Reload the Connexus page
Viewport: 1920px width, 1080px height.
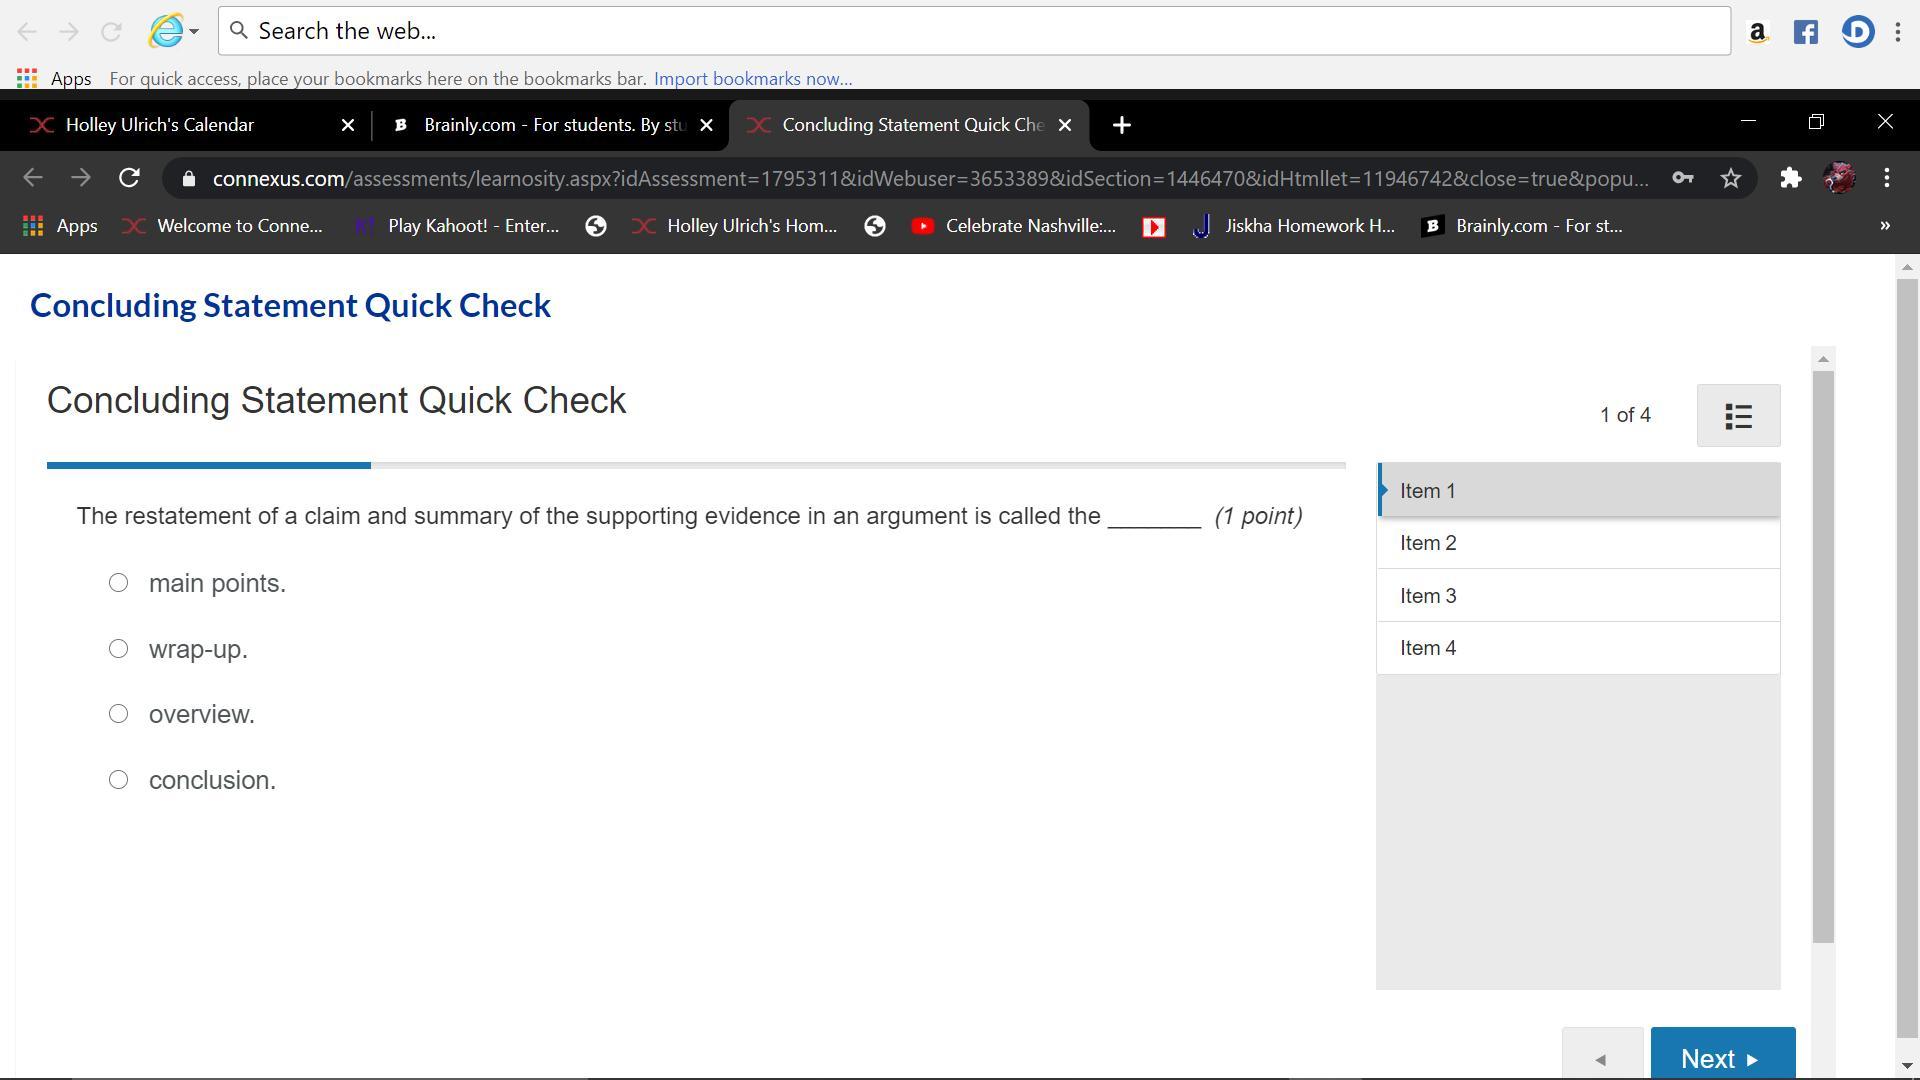(129, 178)
